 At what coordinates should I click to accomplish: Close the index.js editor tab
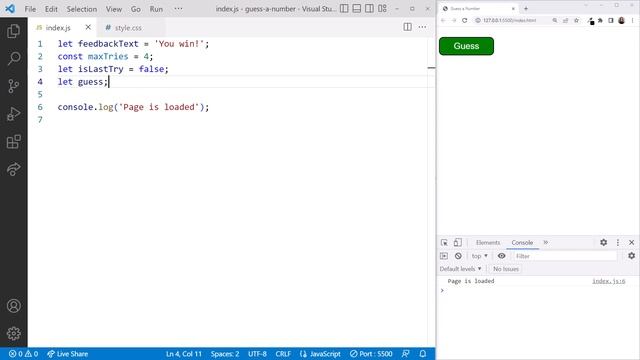tap(88, 27)
